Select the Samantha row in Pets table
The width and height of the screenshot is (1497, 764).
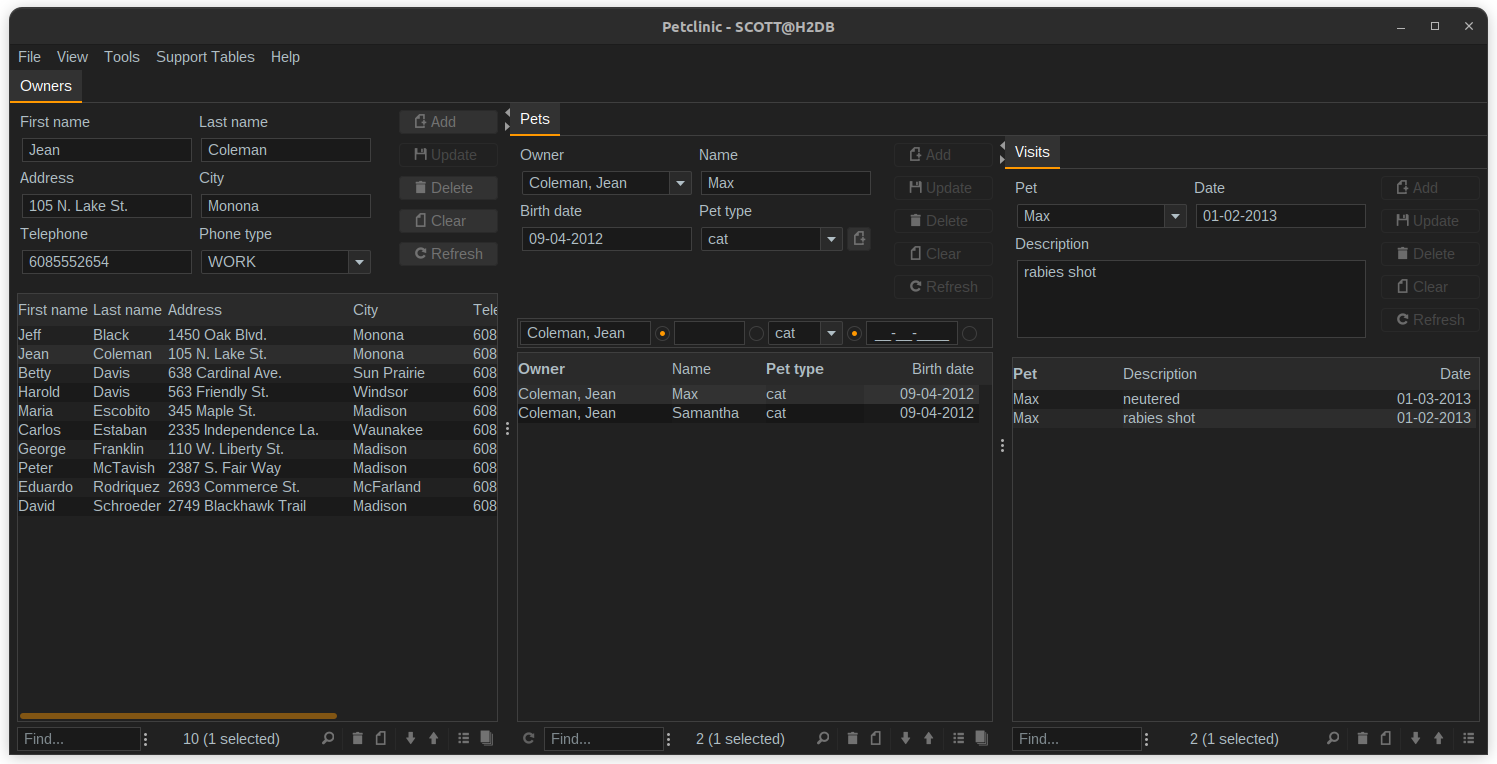point(747,413)
